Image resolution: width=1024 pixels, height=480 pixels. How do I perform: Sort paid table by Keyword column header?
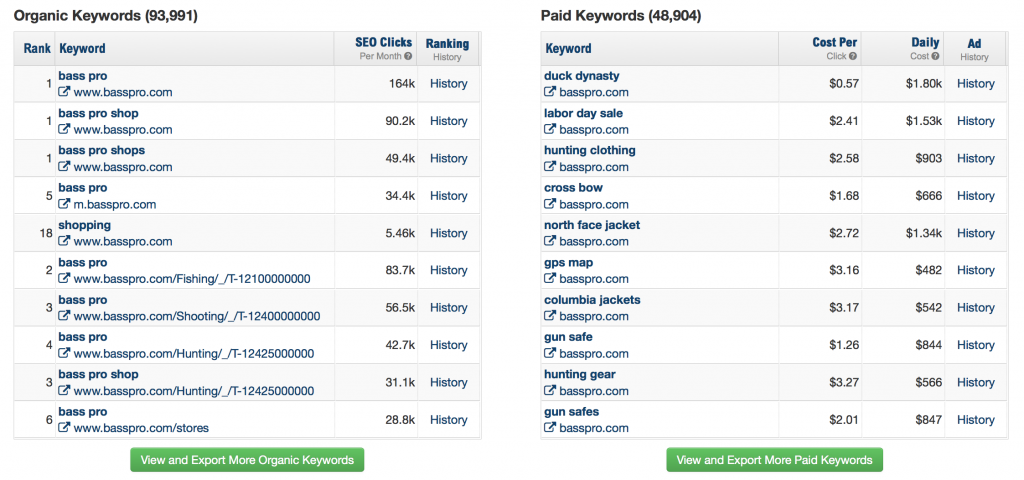[568, 48]
